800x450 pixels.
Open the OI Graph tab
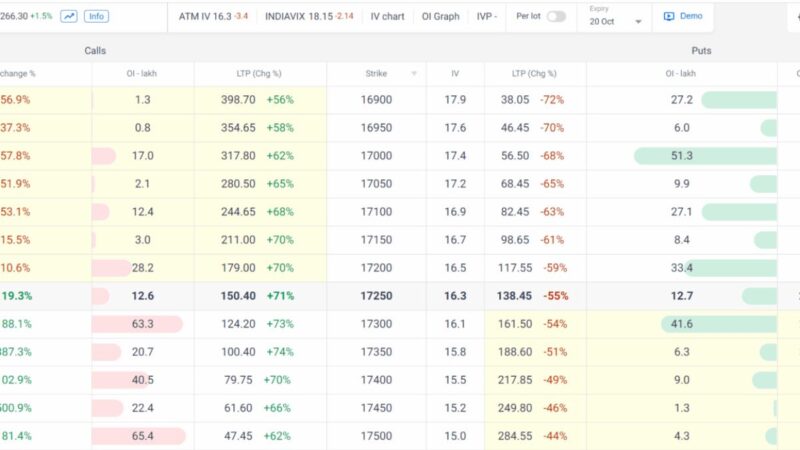[440, 16]
